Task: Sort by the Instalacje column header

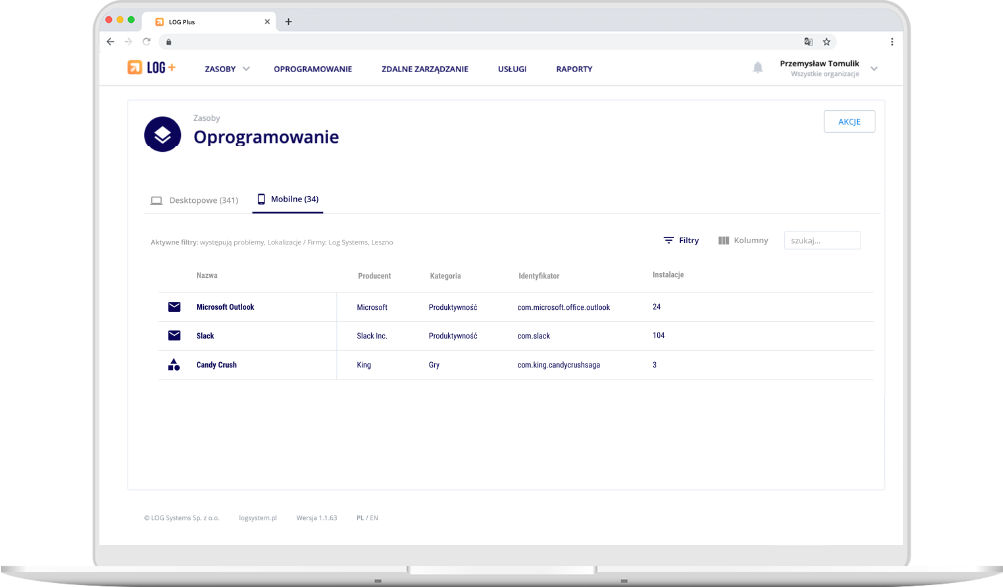Action: 668,275
